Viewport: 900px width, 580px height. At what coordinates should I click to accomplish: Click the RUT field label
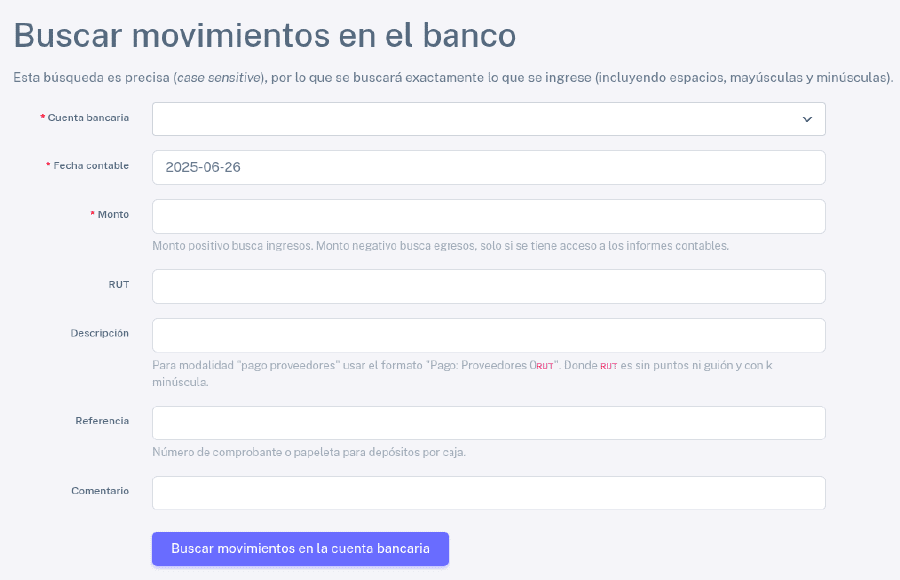coord(119,284)
